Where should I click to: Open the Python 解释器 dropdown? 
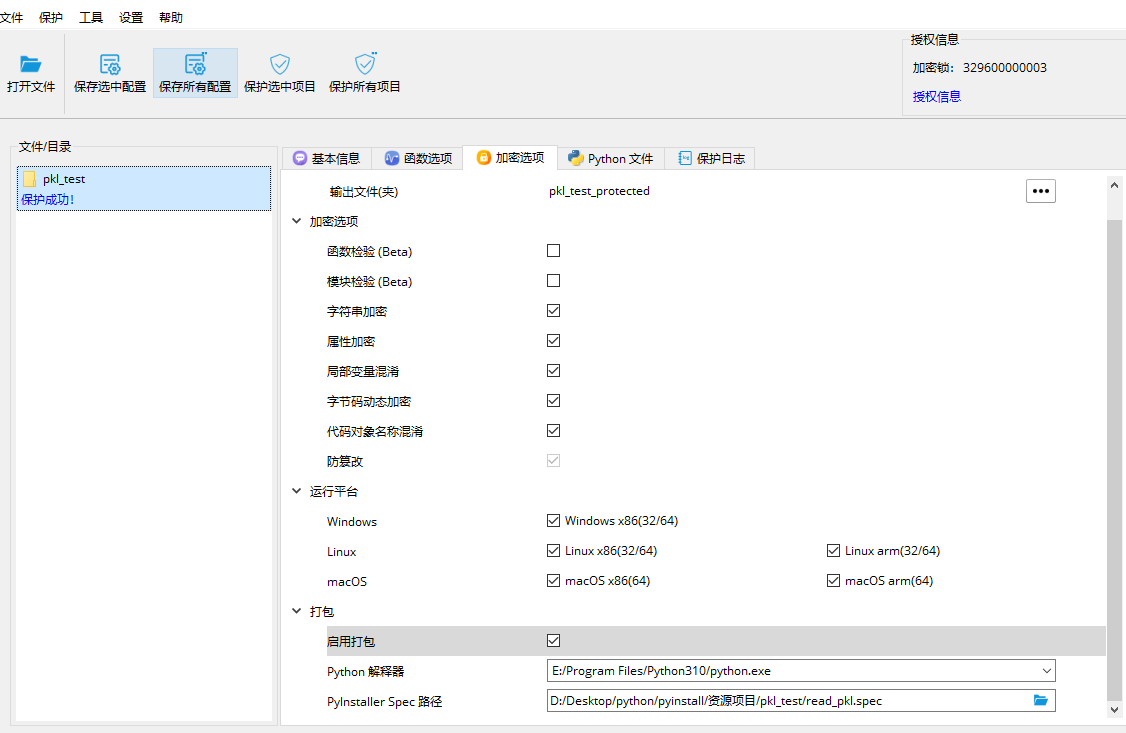point(1046,671)
